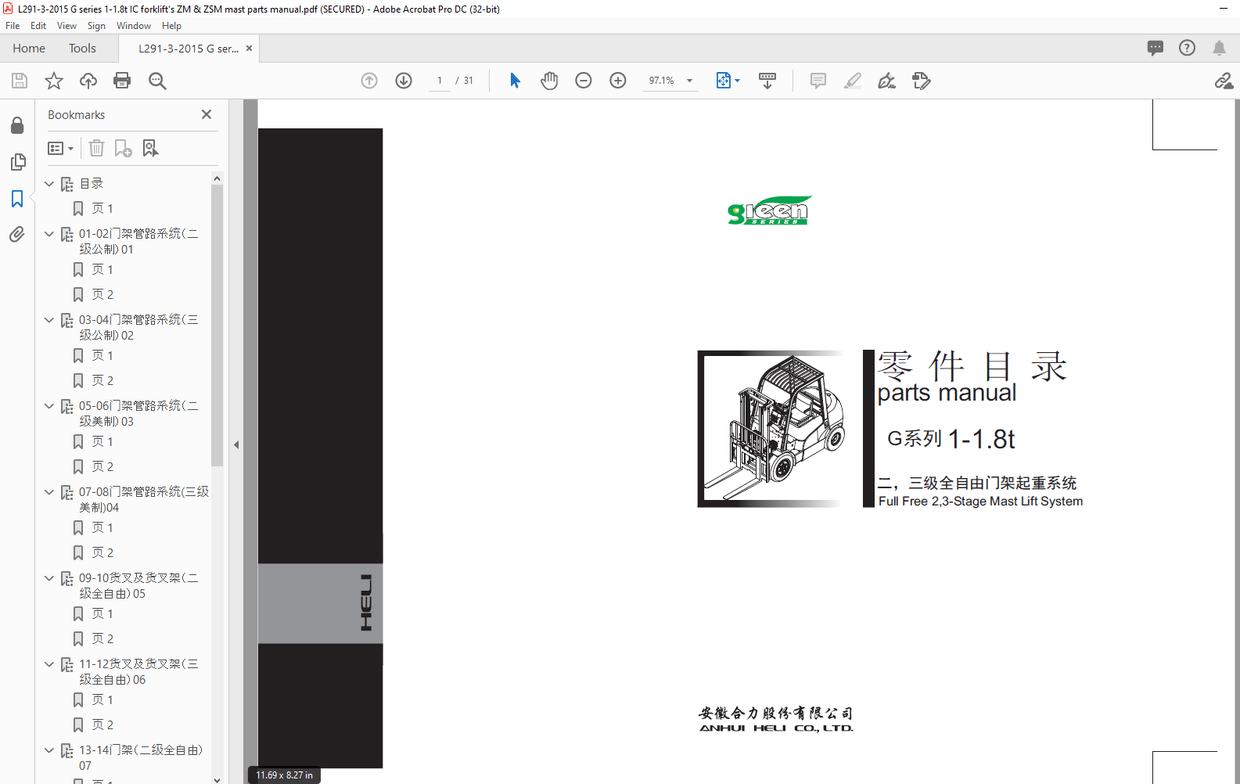1240x784 pixels.
Task: Switch to the Tools tab
Action: (x=82, y=48)
